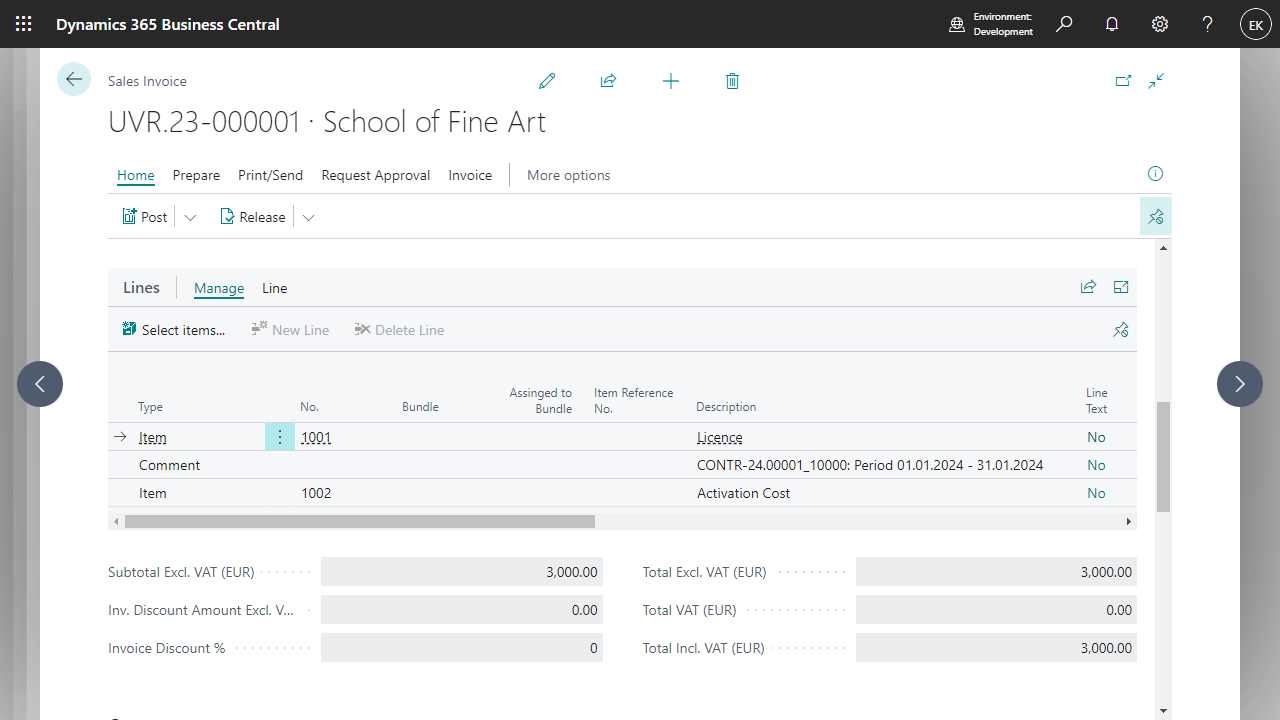Toggle the FactBox information pane icon

[1155, 174]
